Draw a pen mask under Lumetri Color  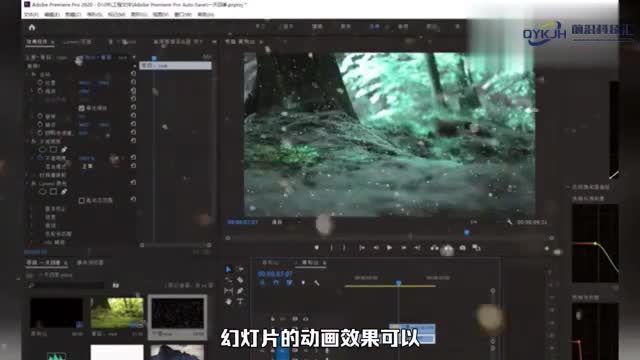tap(64, 191)
